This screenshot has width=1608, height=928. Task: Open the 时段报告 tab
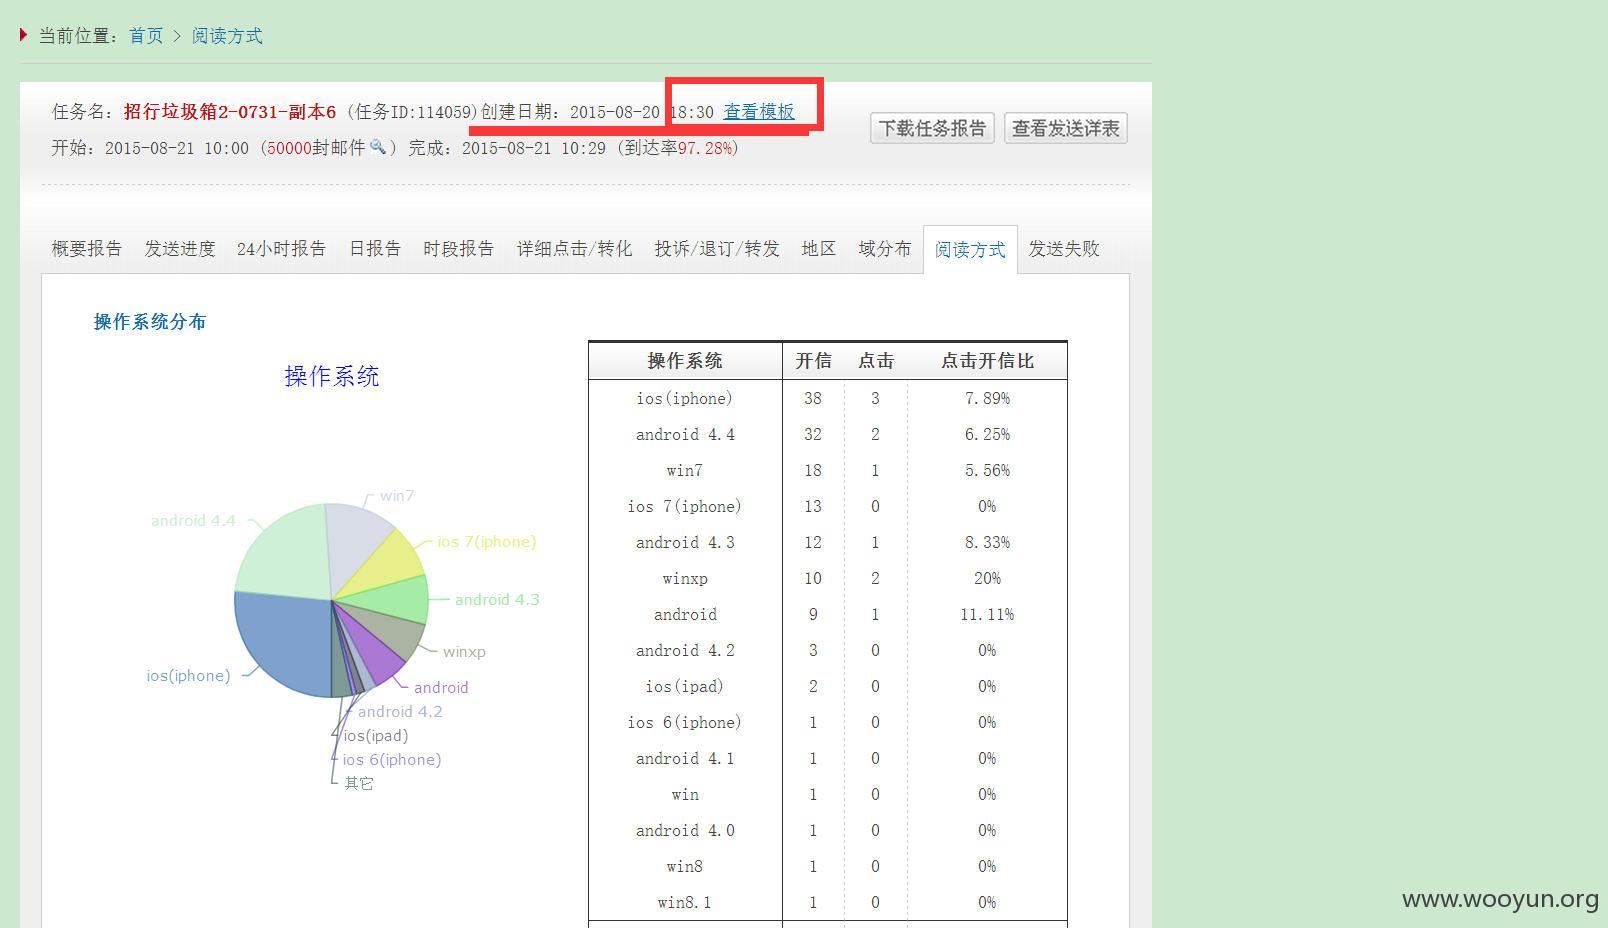(459, 249)
